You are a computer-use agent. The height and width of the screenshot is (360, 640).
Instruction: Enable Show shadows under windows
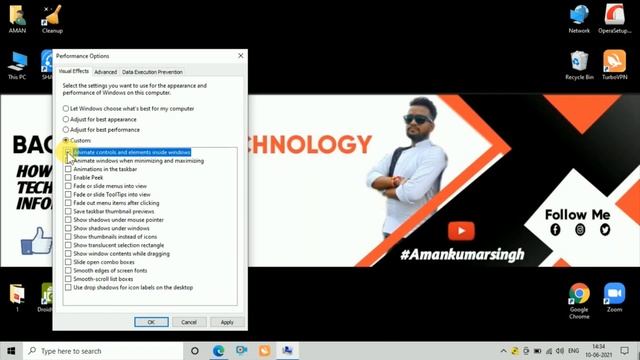[68, 228]
